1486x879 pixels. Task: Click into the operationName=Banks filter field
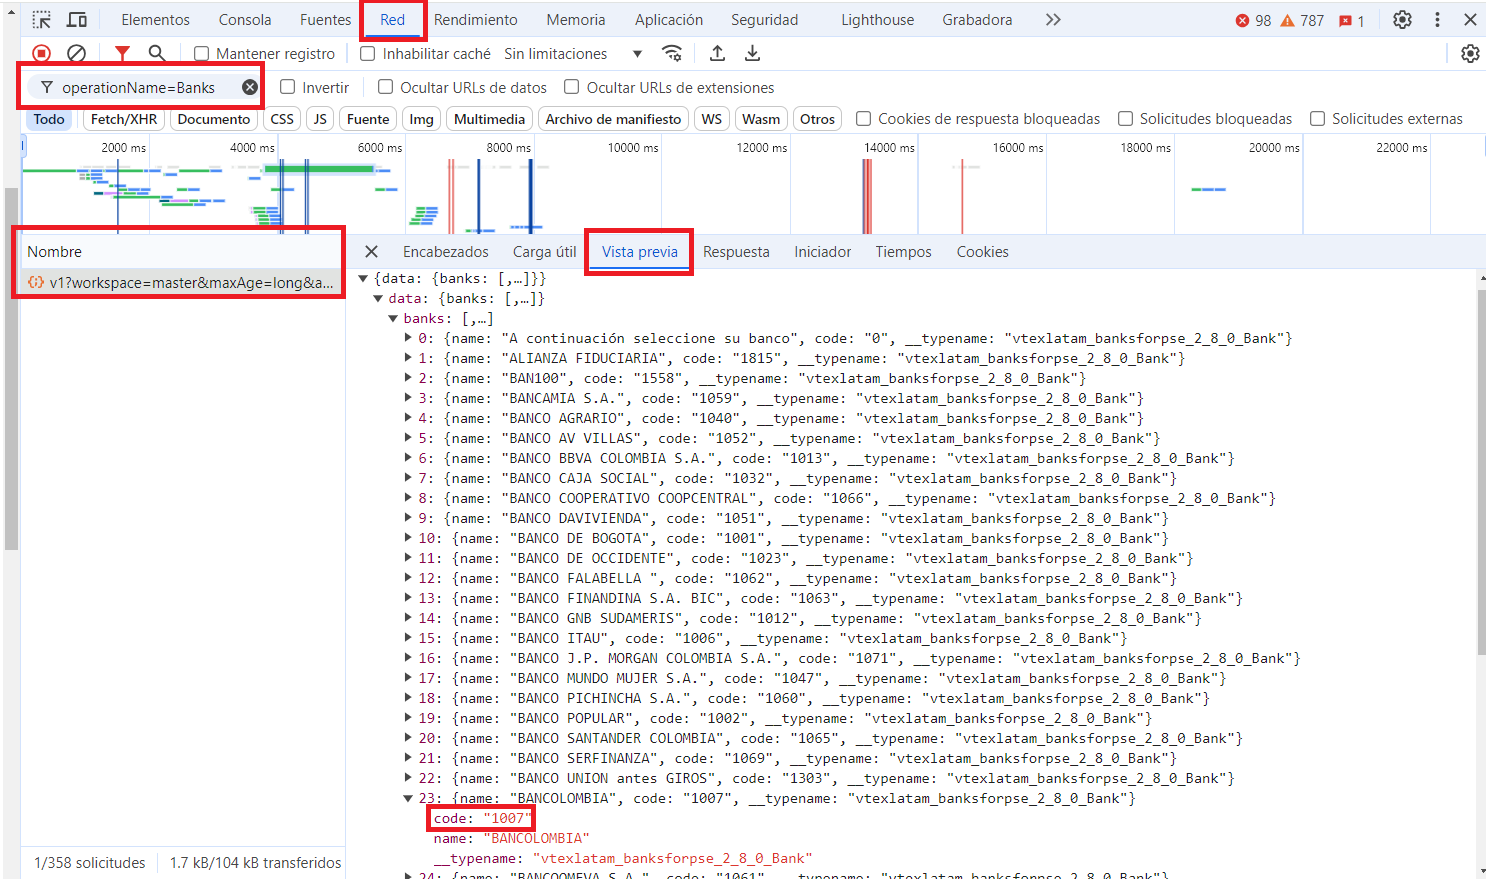pos(140,88)
